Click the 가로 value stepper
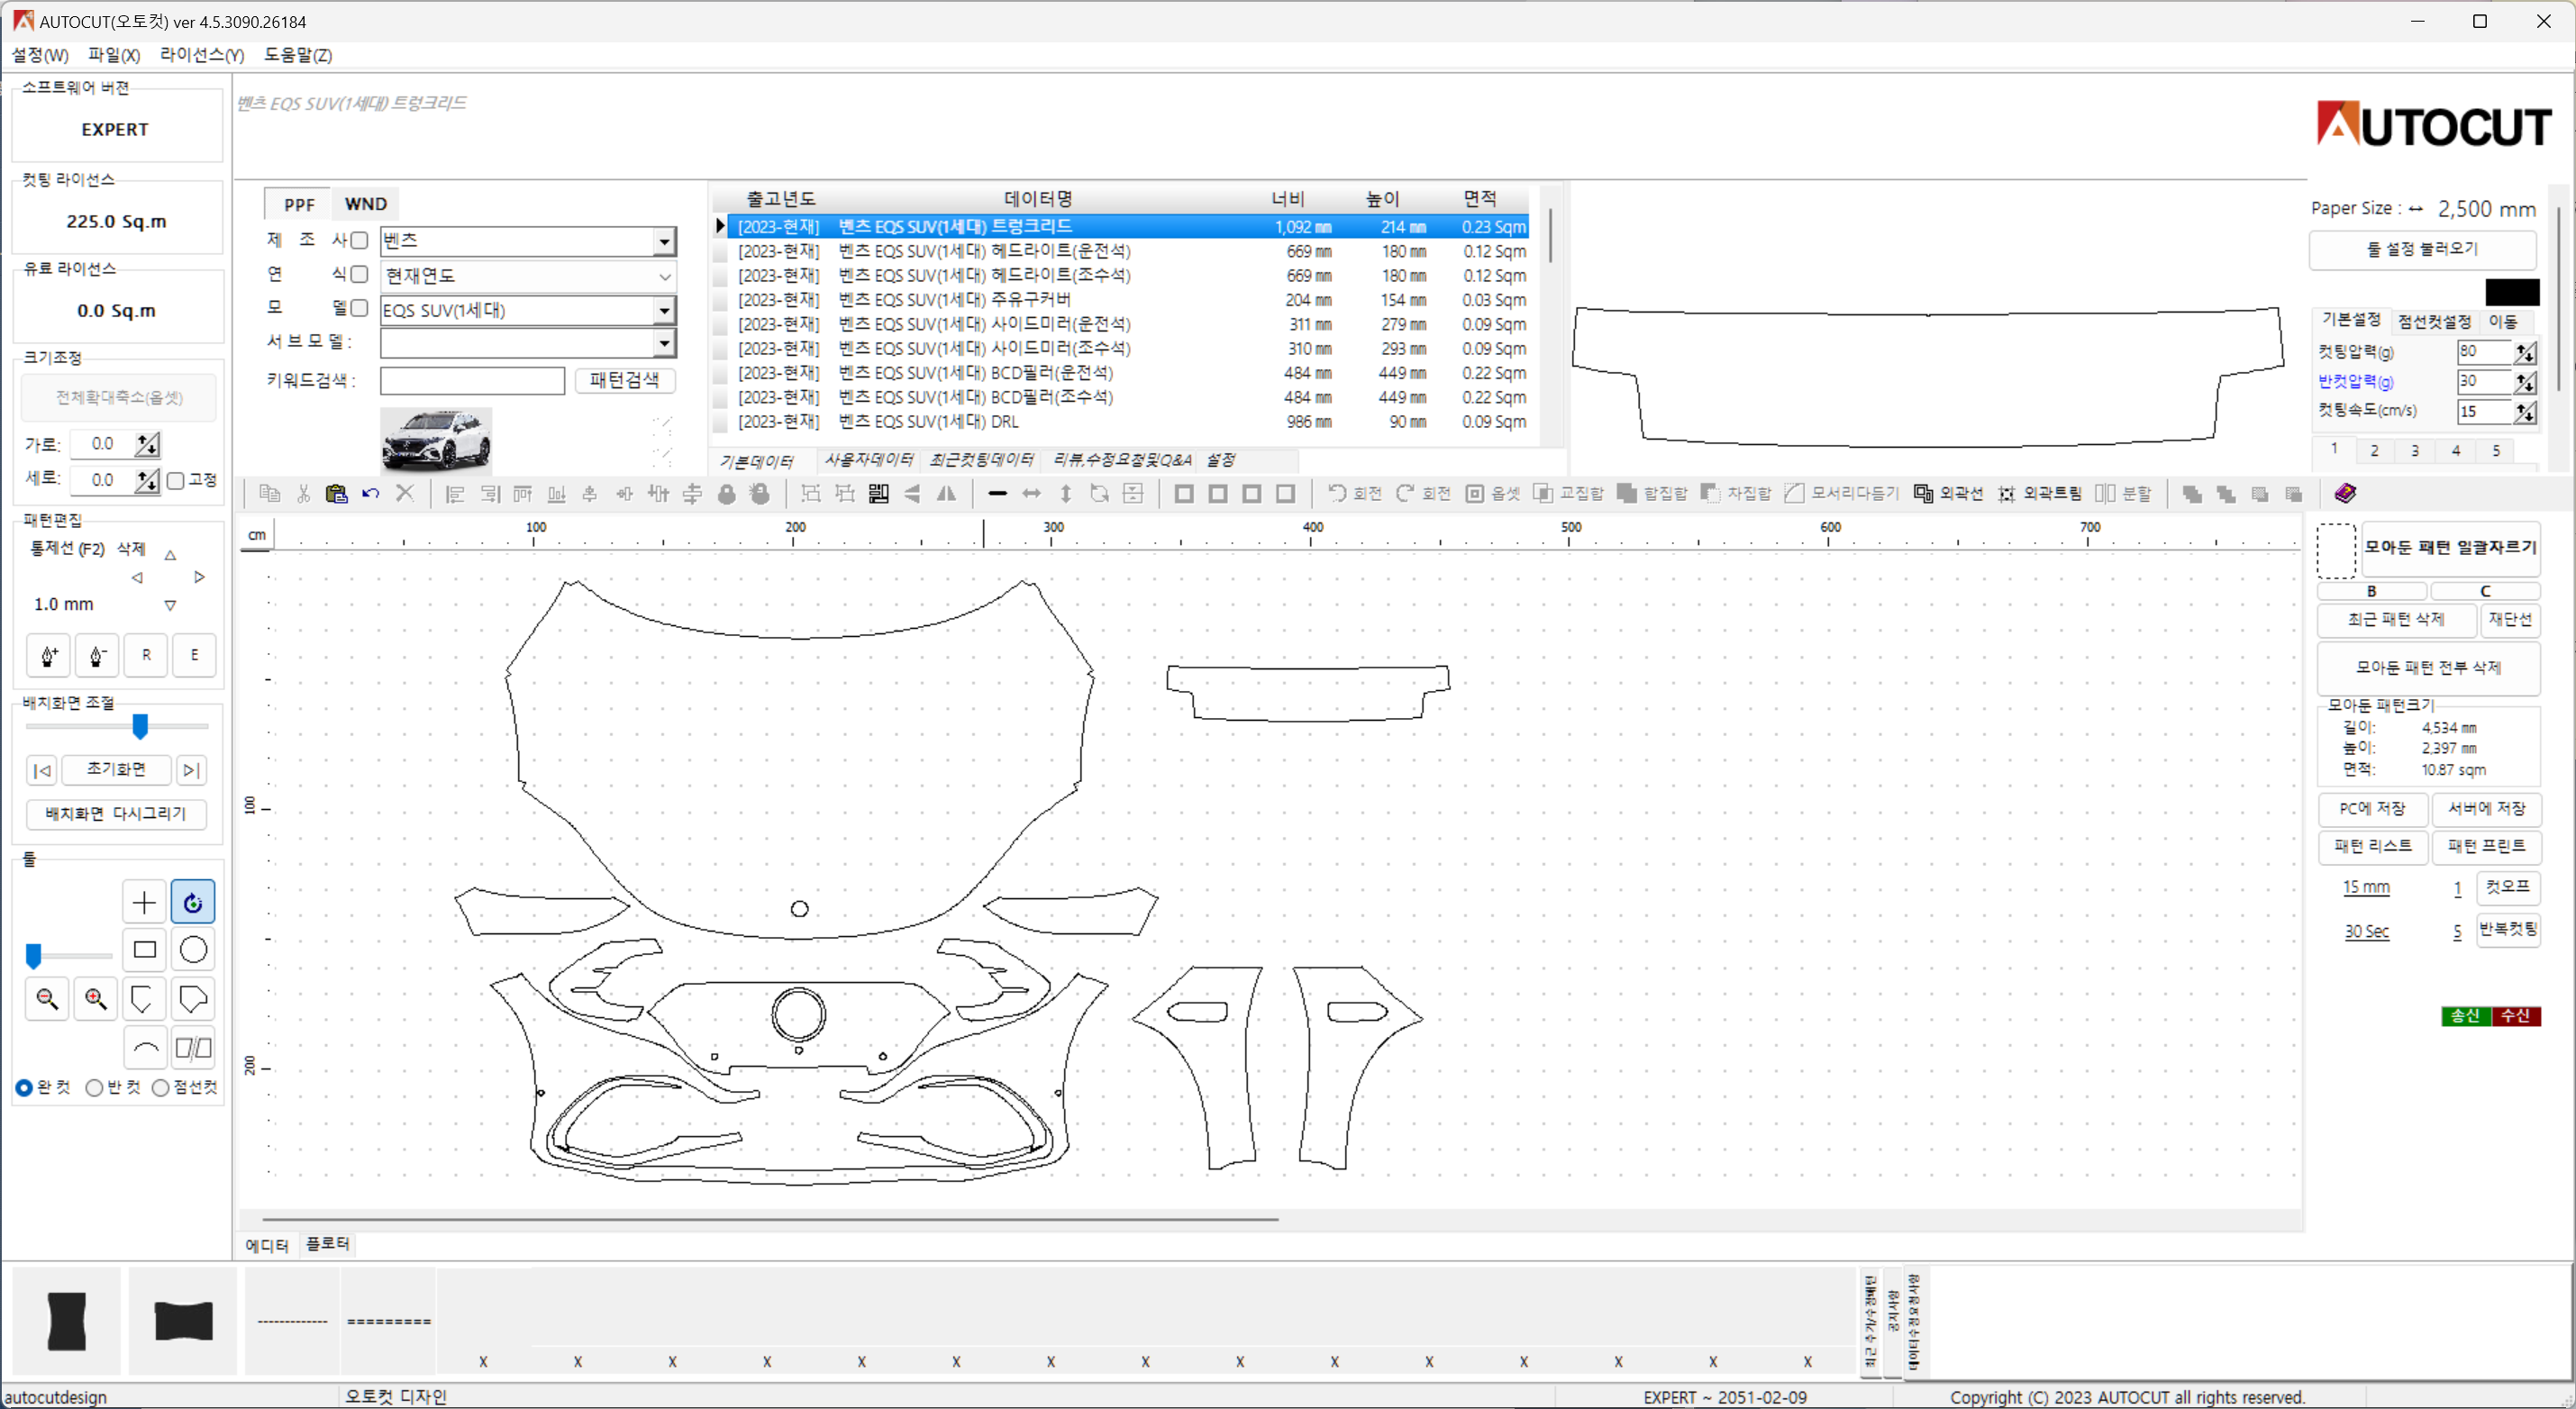2576x1409 pixels. click(147, 444)
